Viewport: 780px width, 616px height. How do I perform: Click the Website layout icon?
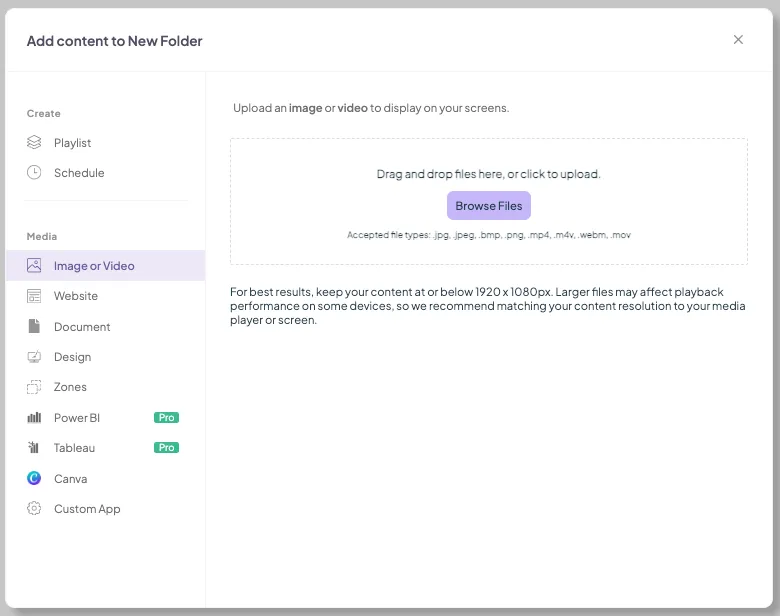click(34, 296)
